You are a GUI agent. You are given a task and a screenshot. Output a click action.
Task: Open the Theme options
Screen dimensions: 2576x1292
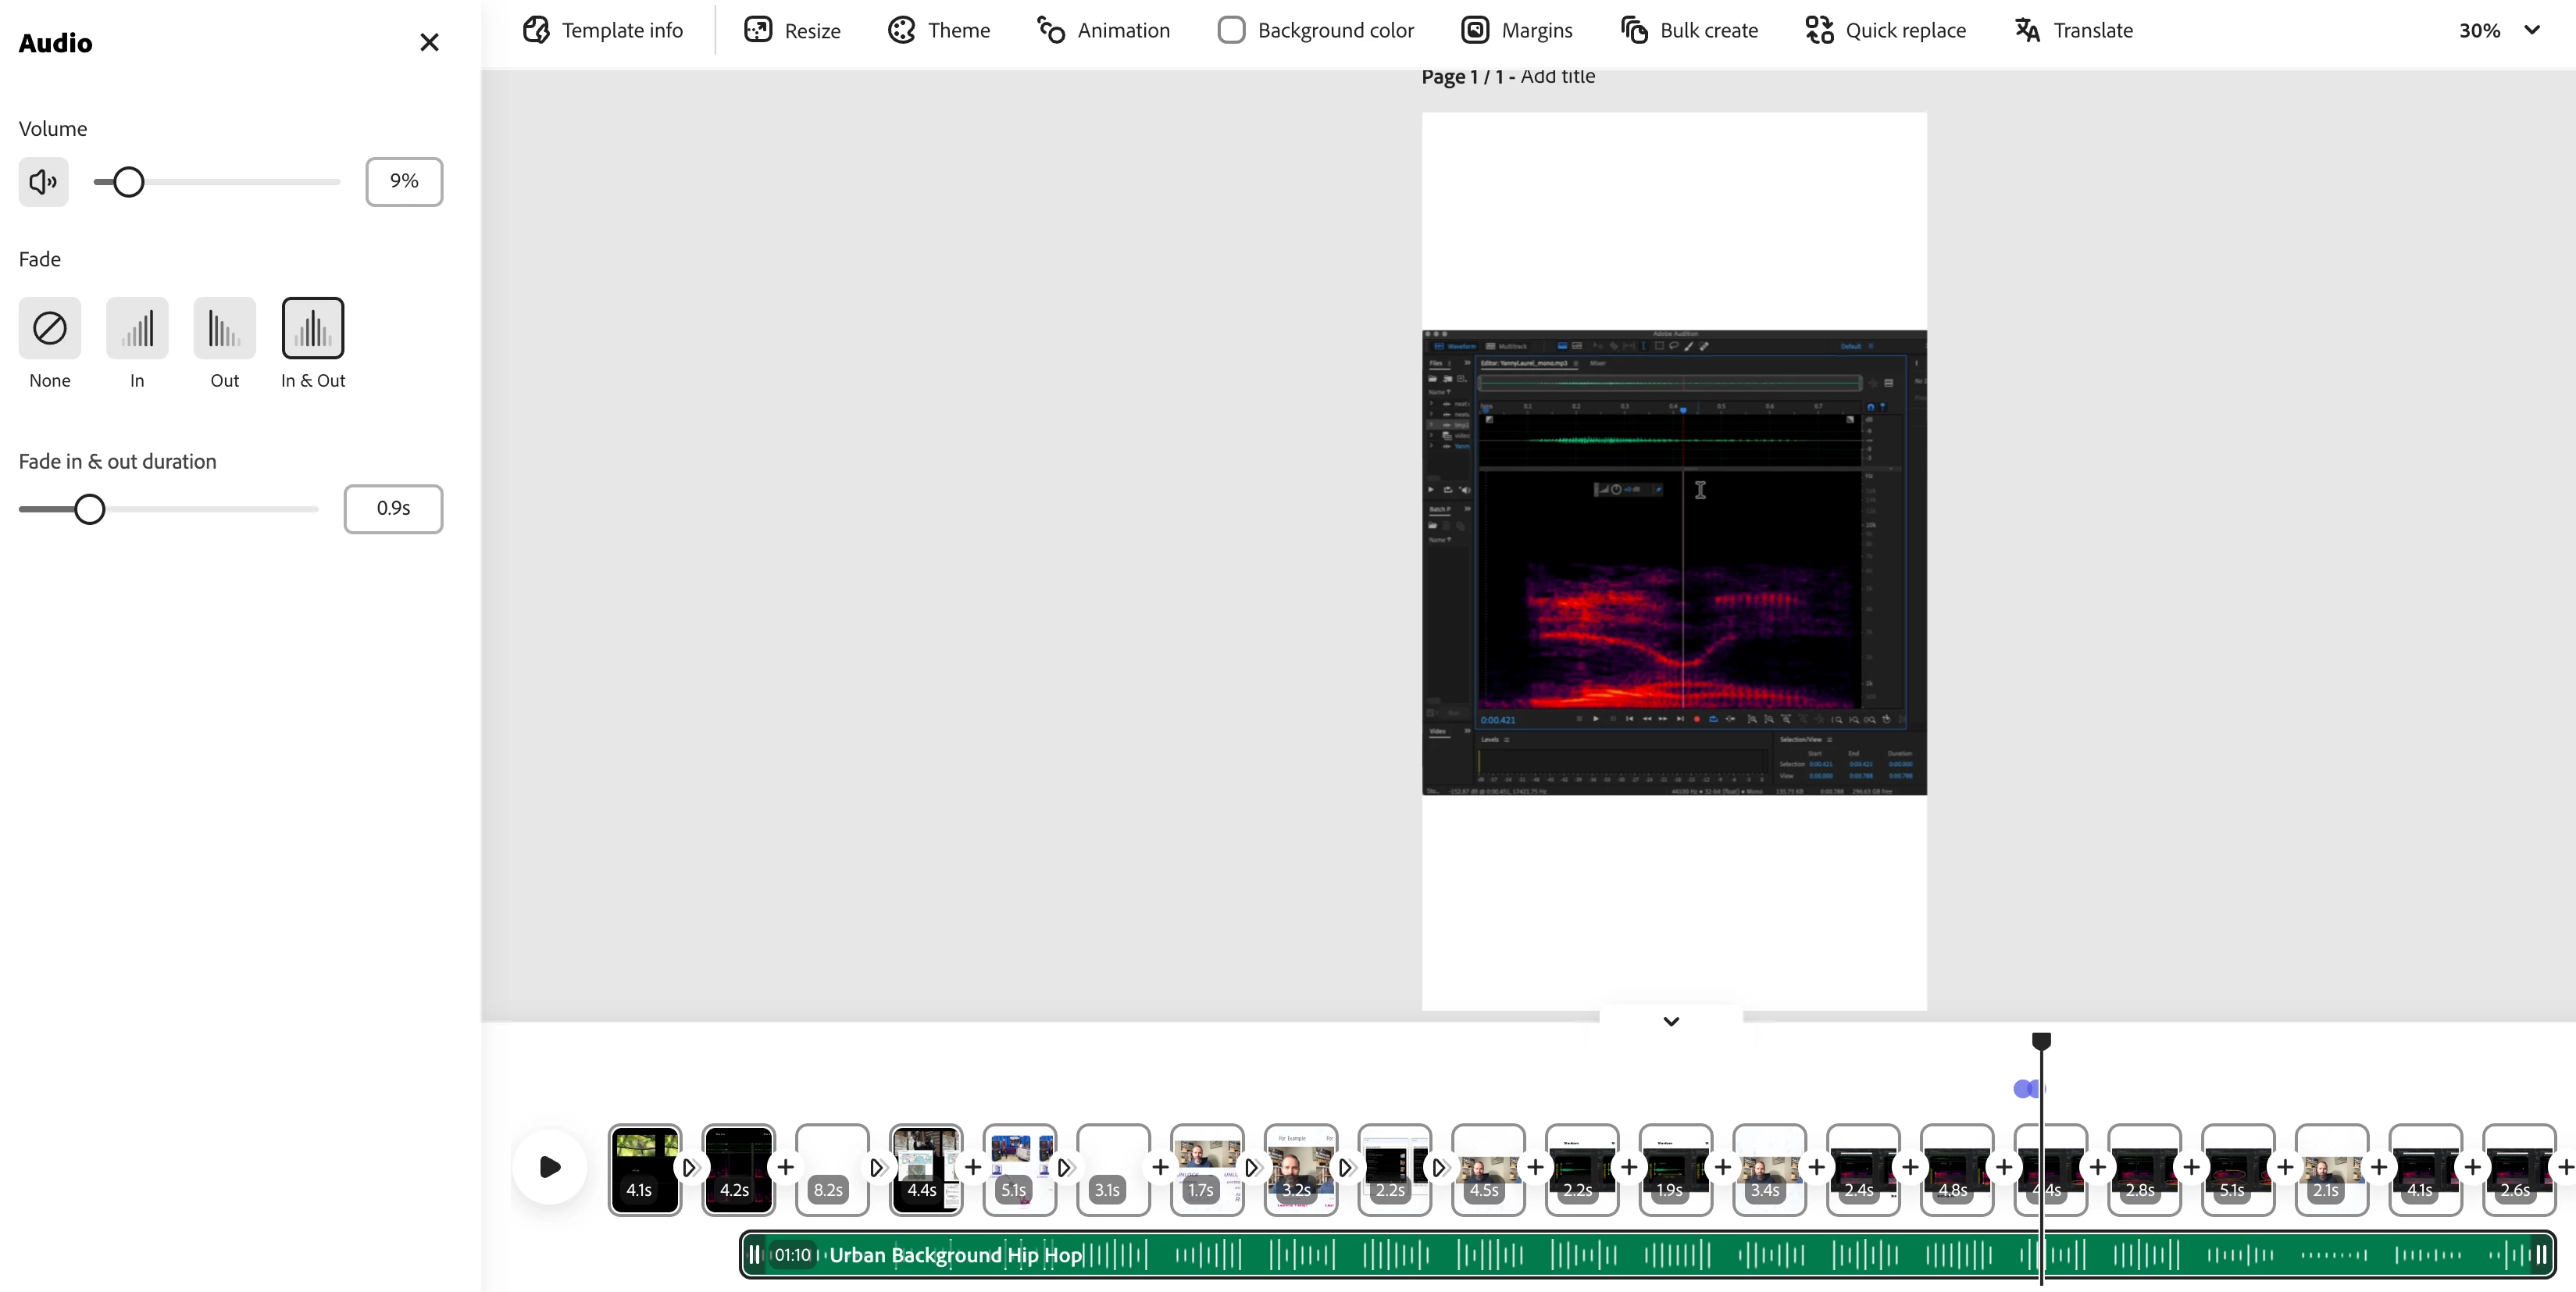click(x=938, y=30)
